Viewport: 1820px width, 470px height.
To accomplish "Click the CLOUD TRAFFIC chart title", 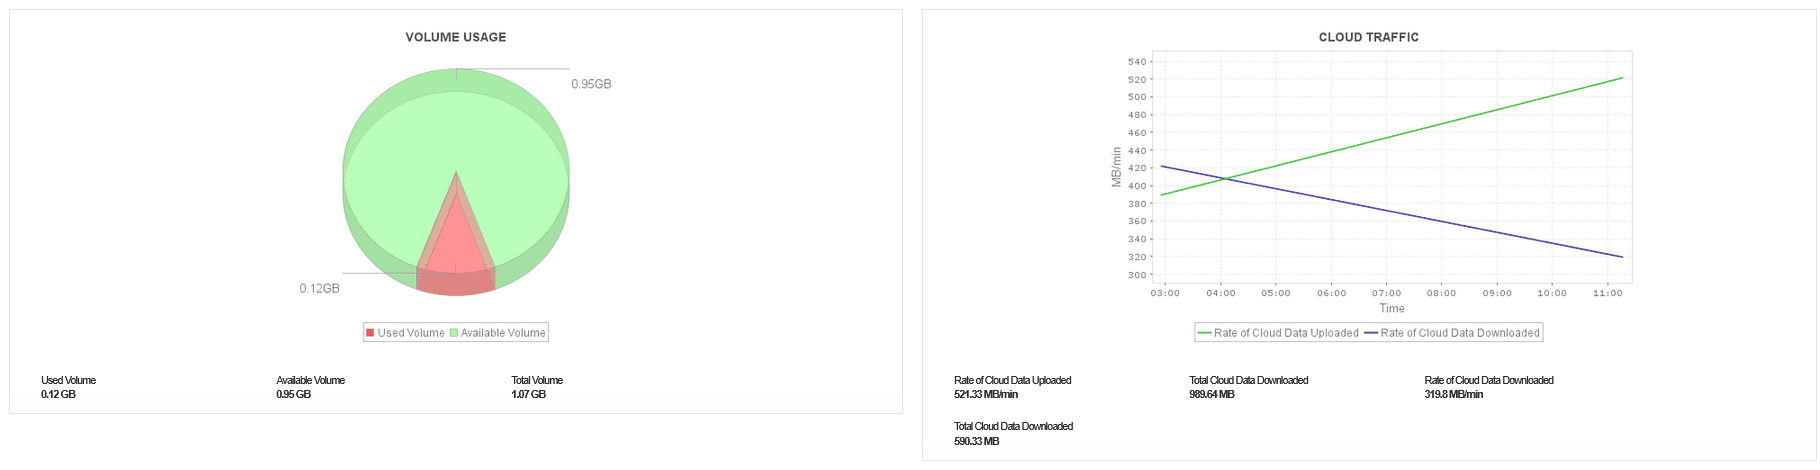I will tap(1368, 37).
